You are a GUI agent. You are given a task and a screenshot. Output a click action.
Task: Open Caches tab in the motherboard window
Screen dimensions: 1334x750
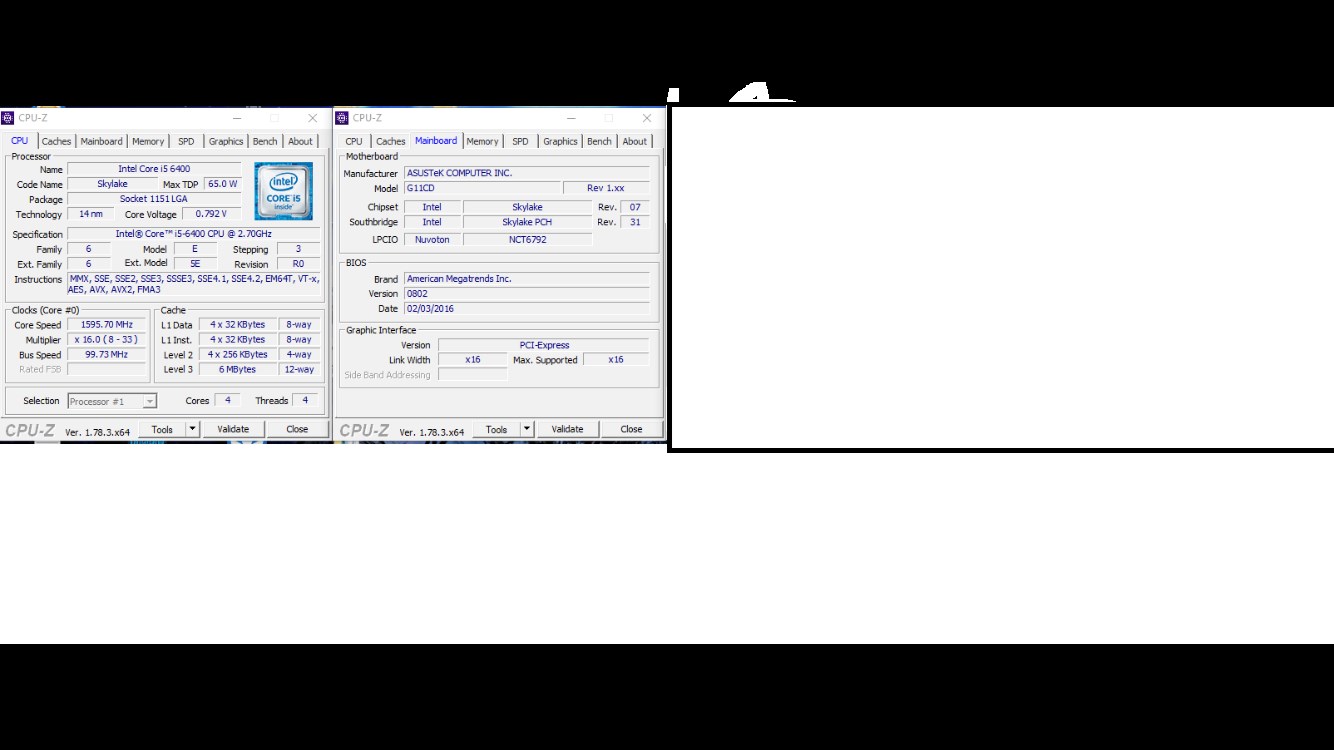tap(390, 141)
